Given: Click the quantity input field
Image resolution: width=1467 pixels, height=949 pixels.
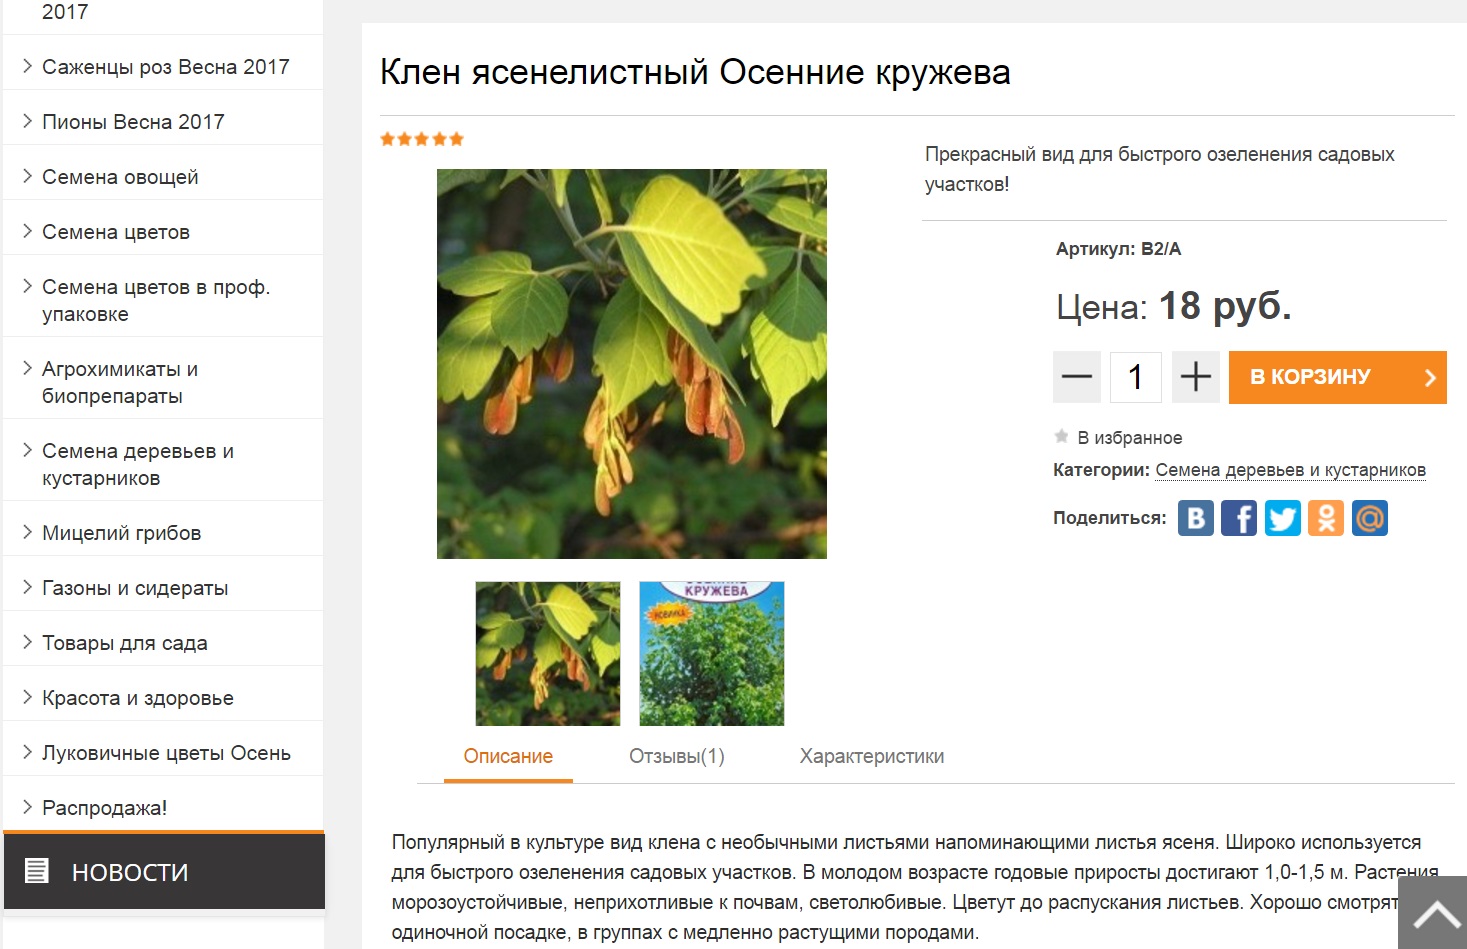Looking at the screenshot, I should (1136, 377).
